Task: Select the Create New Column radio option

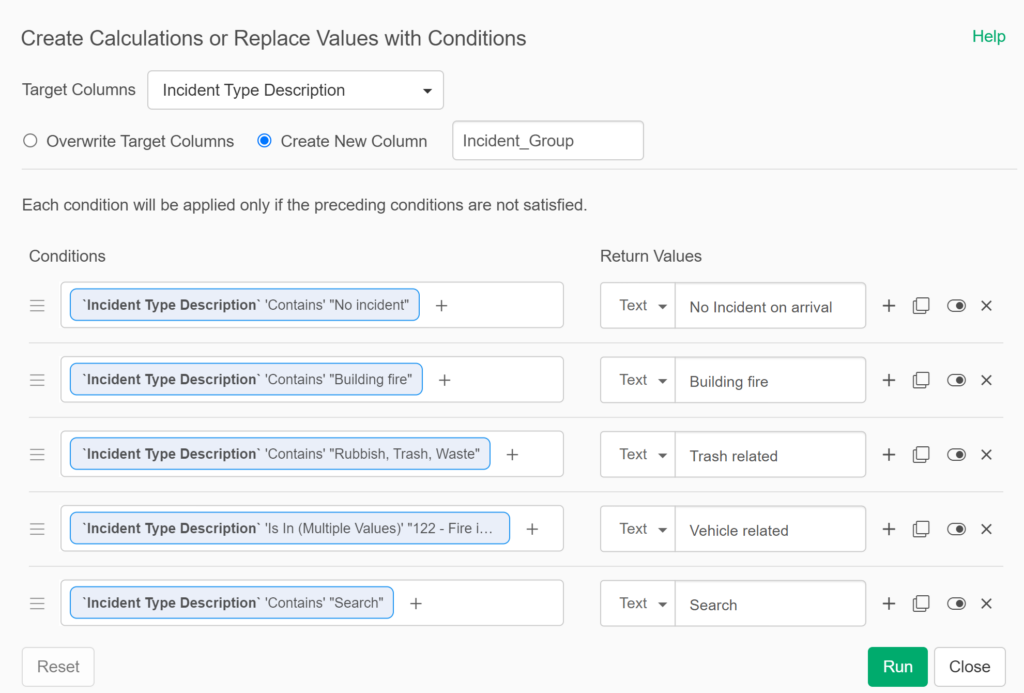Action: pos(265,141)
